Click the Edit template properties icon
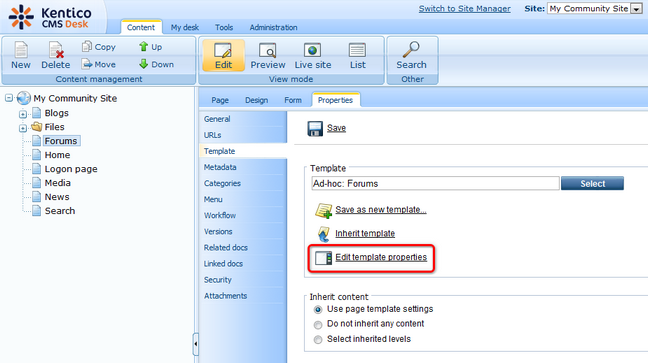 (324, 258)
